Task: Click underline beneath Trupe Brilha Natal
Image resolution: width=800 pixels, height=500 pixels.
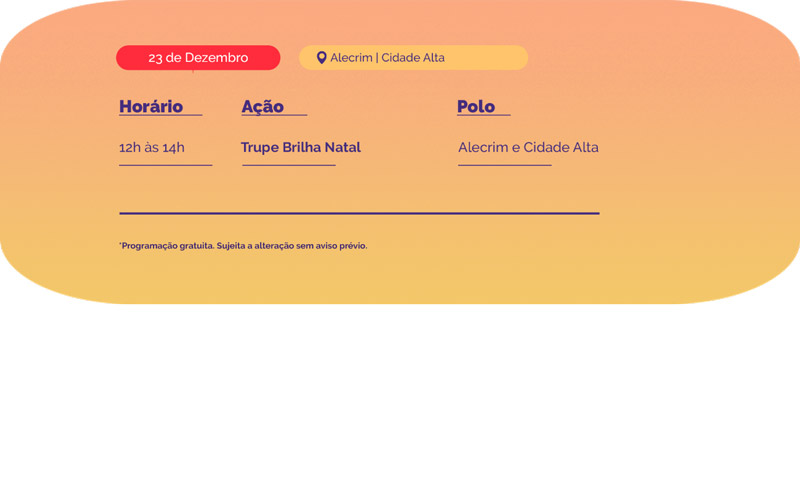Action: point(289,165)
